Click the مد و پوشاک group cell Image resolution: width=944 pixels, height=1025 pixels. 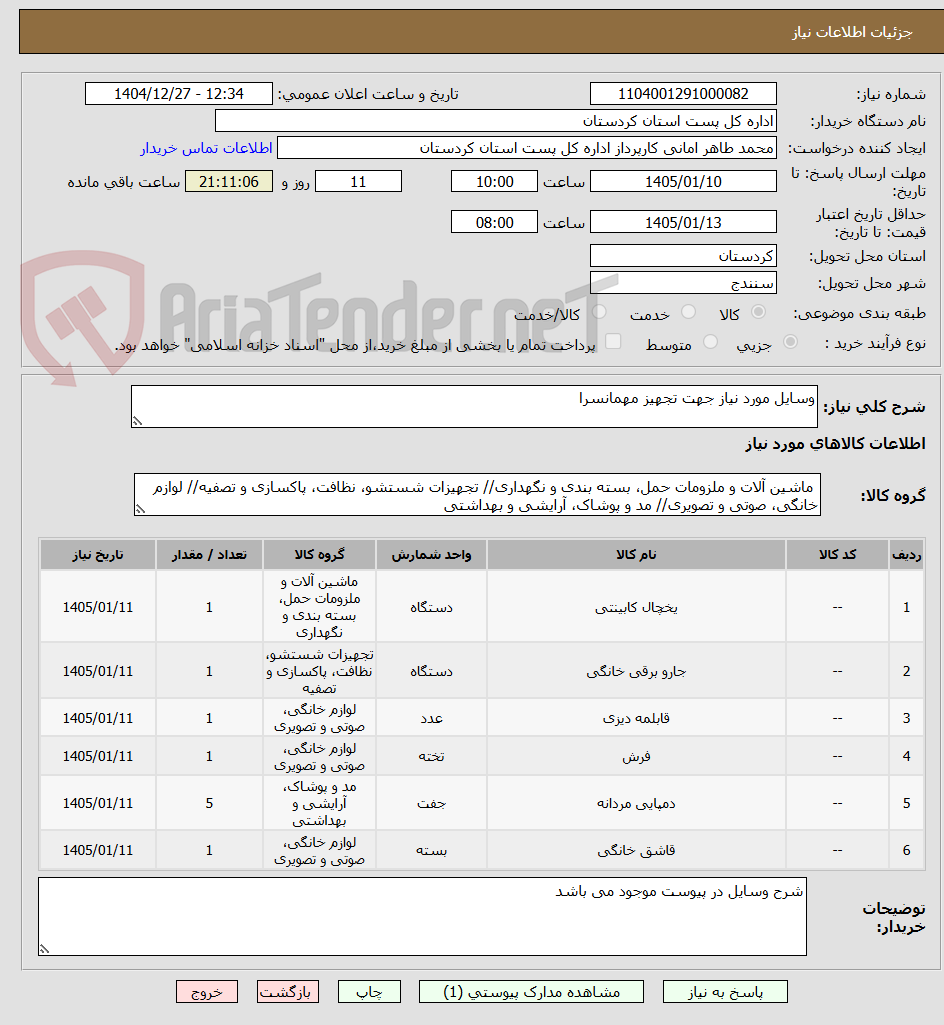(319, 803)
